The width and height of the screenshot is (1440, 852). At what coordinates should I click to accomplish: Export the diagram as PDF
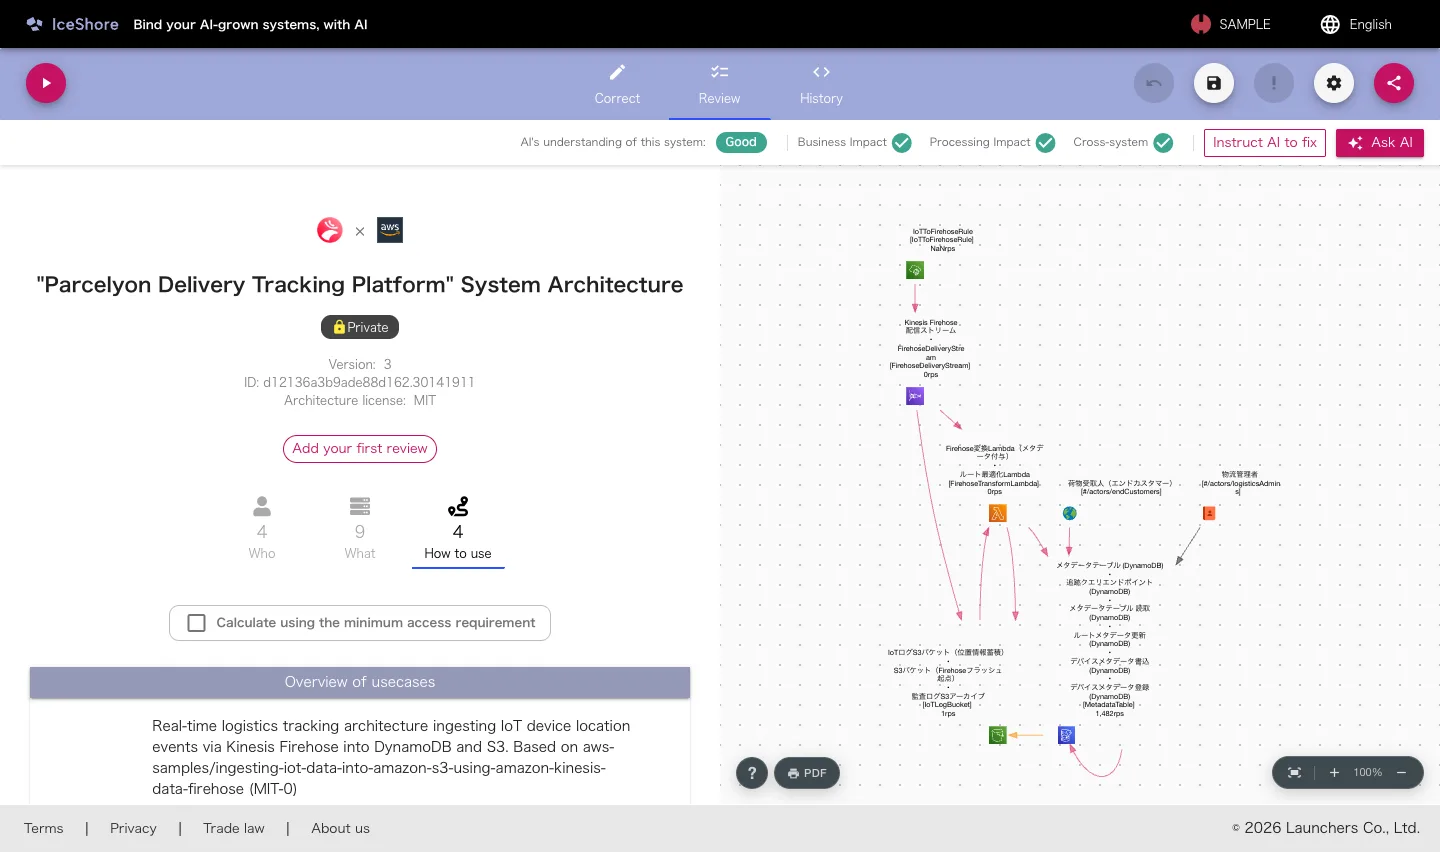807,773
